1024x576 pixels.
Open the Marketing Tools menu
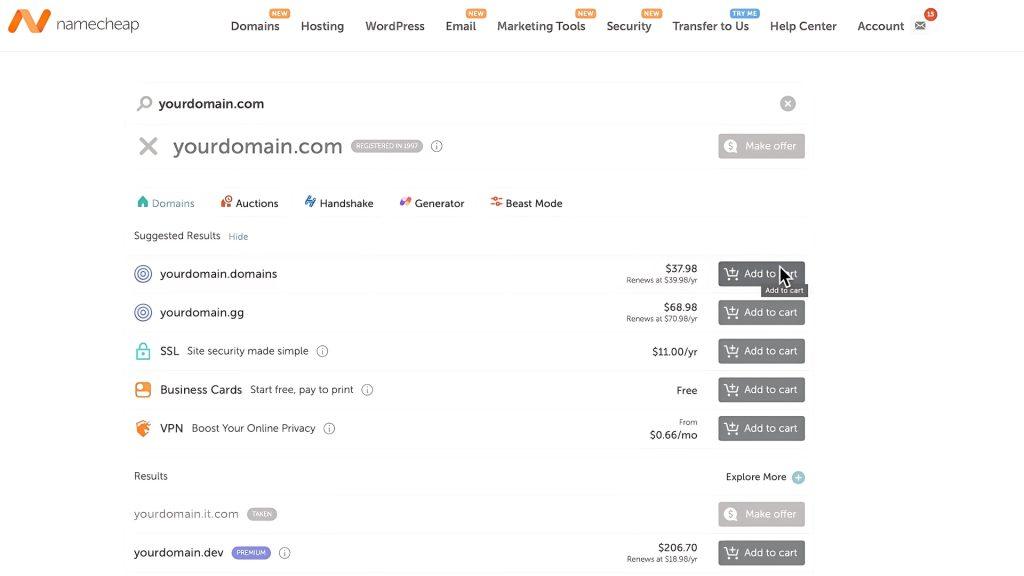(x=541, y=26)
